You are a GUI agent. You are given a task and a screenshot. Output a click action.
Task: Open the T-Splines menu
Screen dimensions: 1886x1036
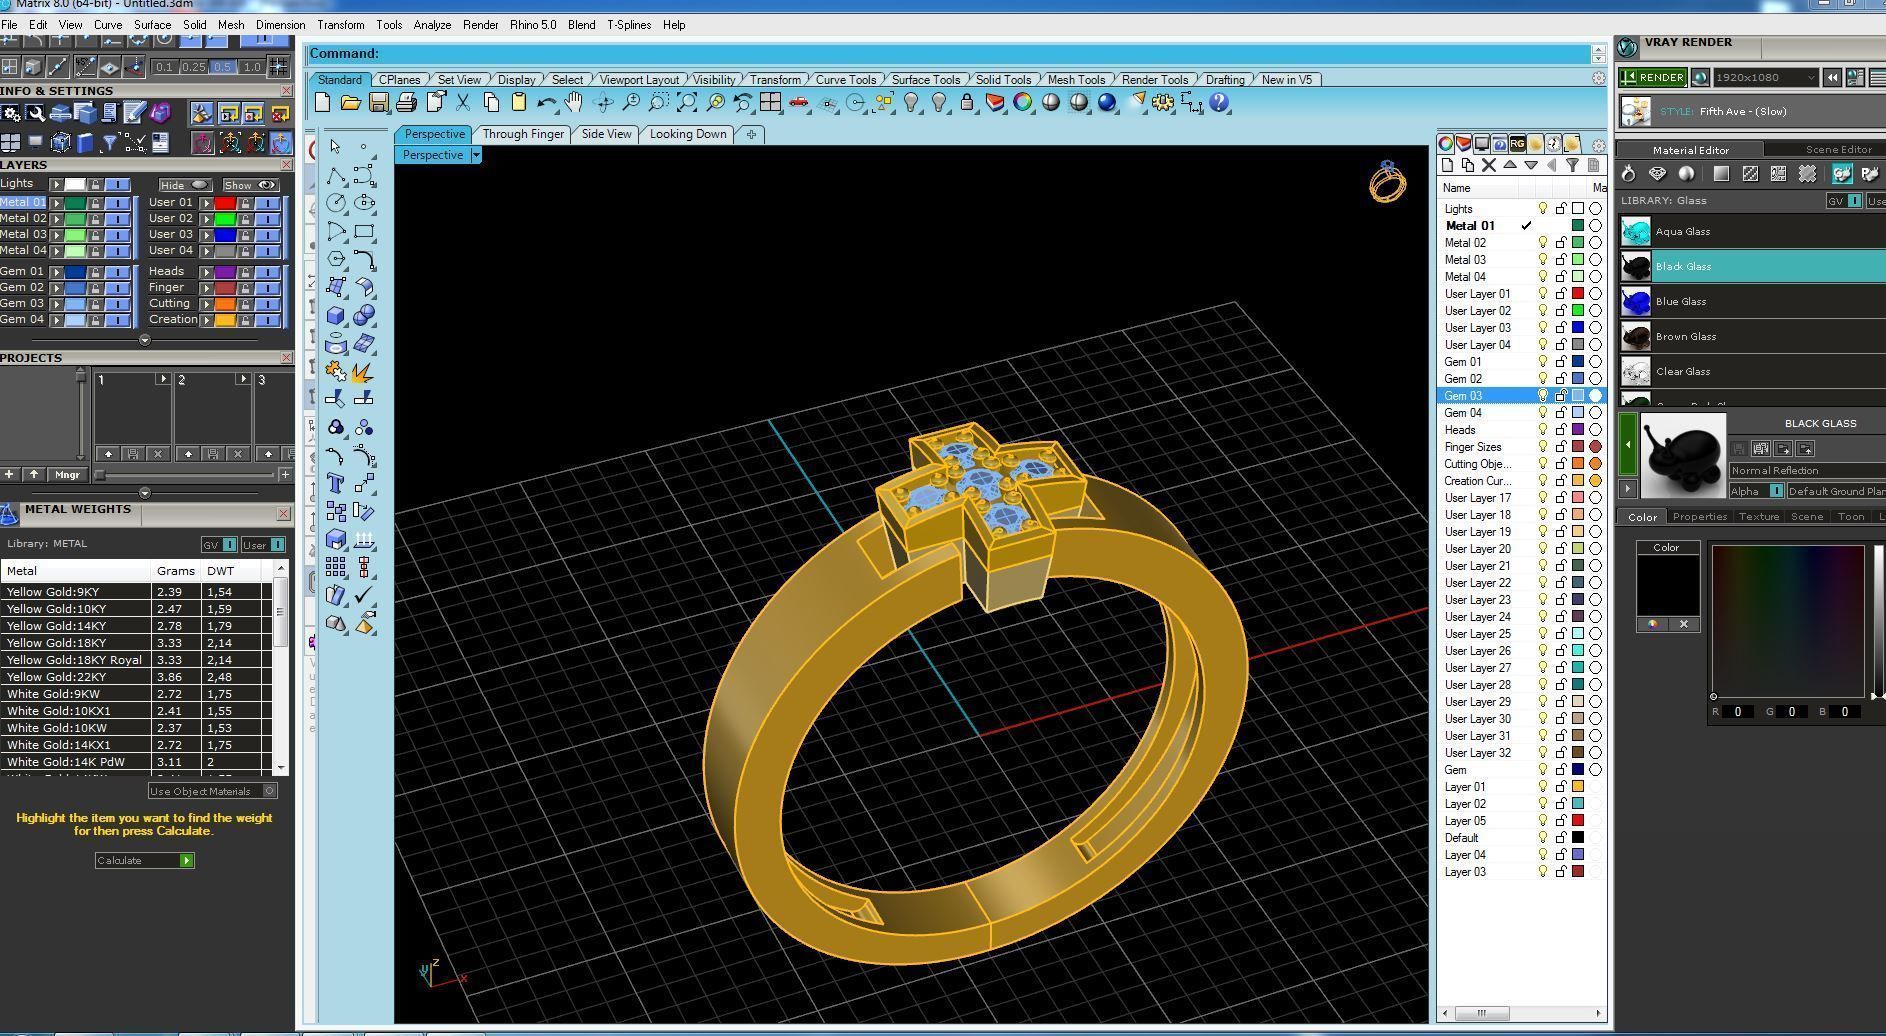629,25
